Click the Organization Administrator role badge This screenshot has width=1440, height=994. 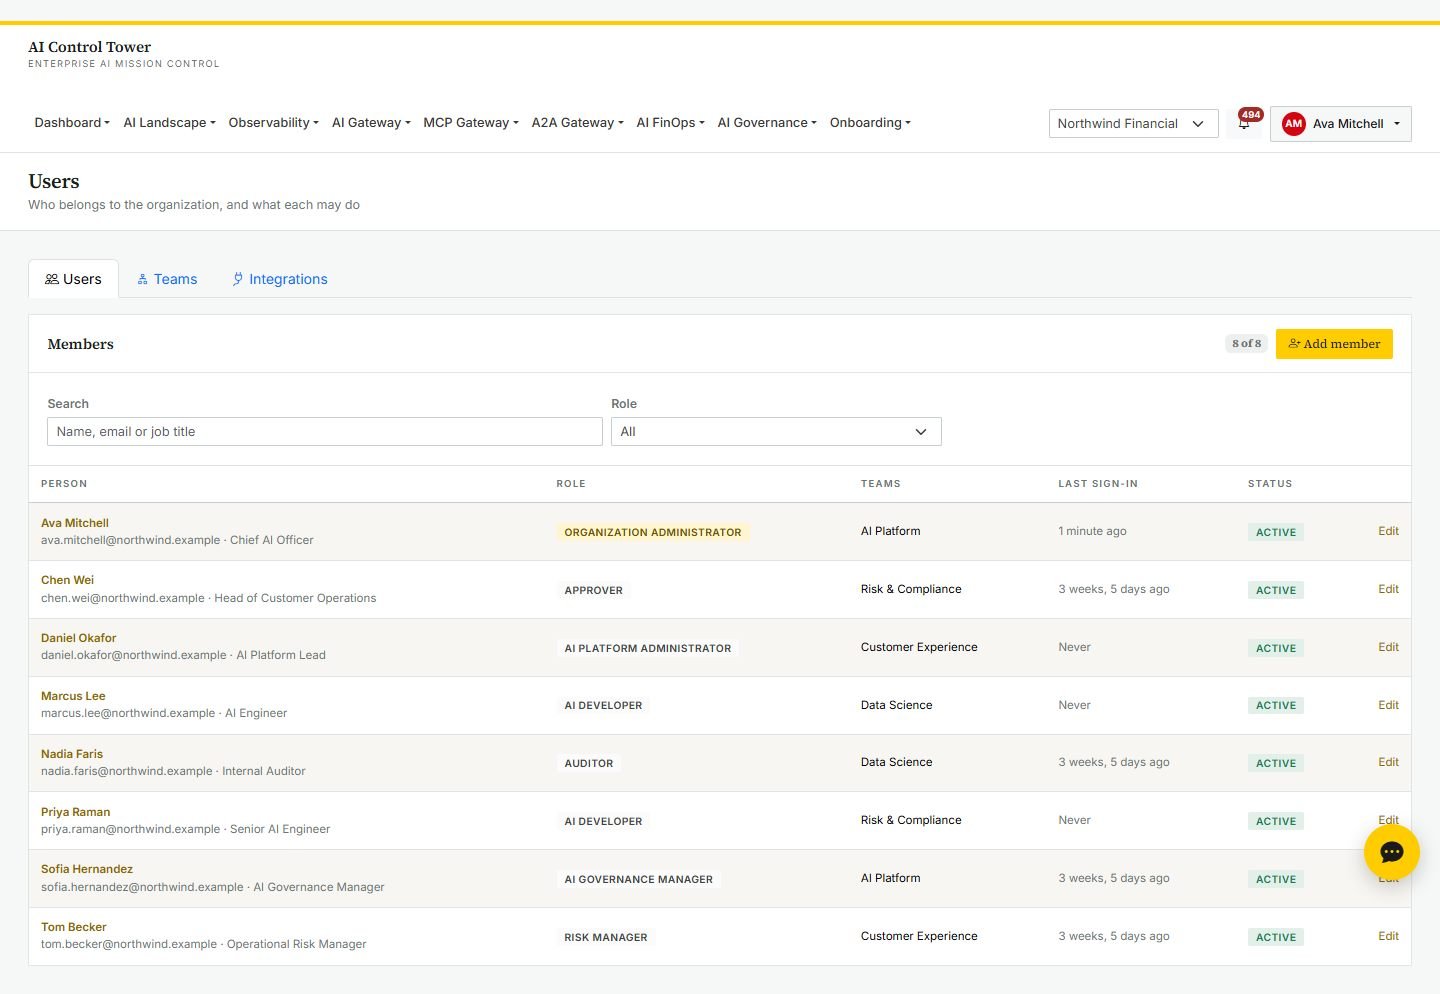click(x=653, y=532)
